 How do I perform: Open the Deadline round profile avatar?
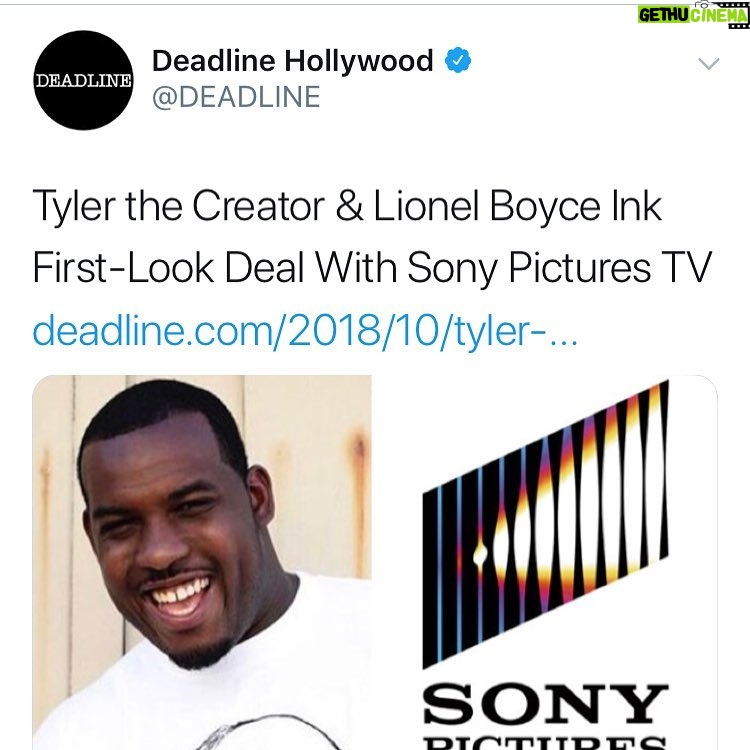point(83,80)
